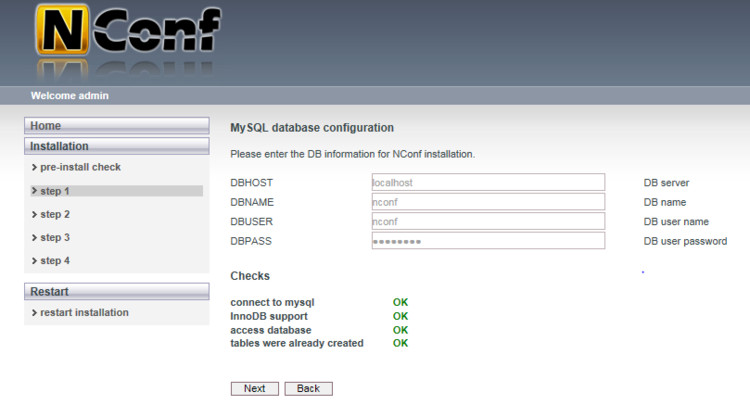Go to the pre-install check link

80,167
